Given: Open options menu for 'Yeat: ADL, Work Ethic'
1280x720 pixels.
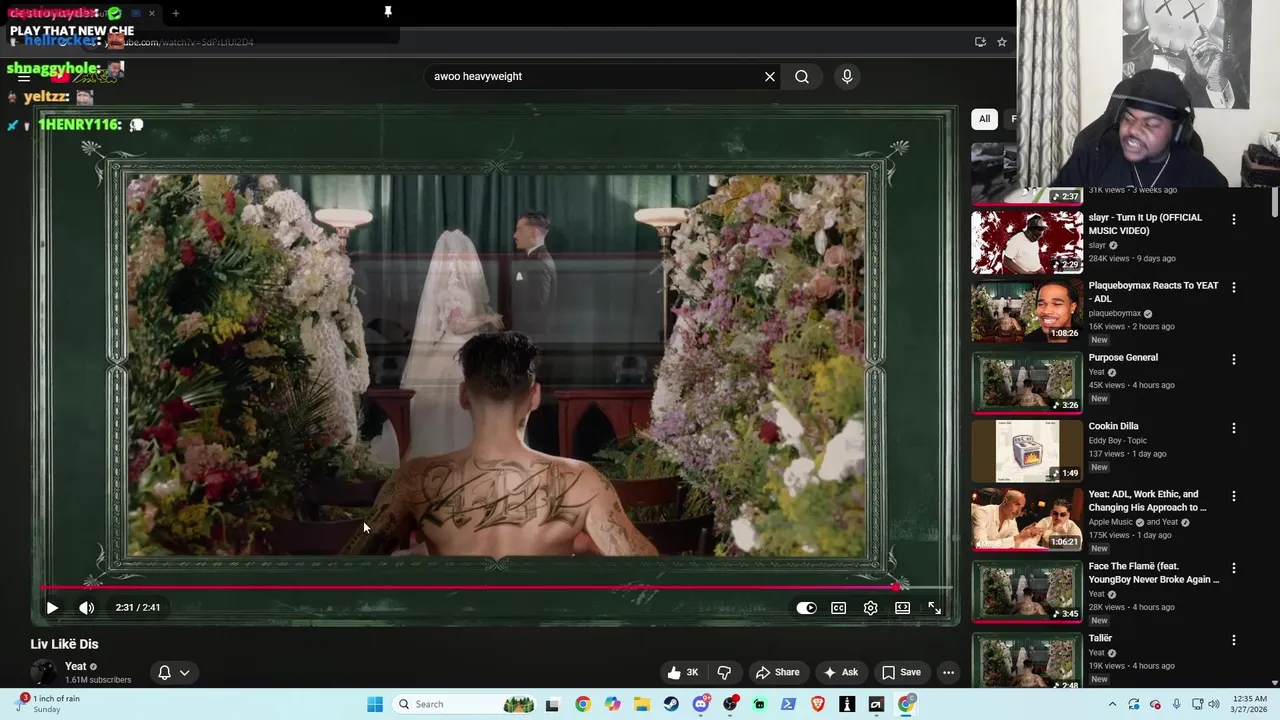Looking at the screenshot, I should 1233,496.
